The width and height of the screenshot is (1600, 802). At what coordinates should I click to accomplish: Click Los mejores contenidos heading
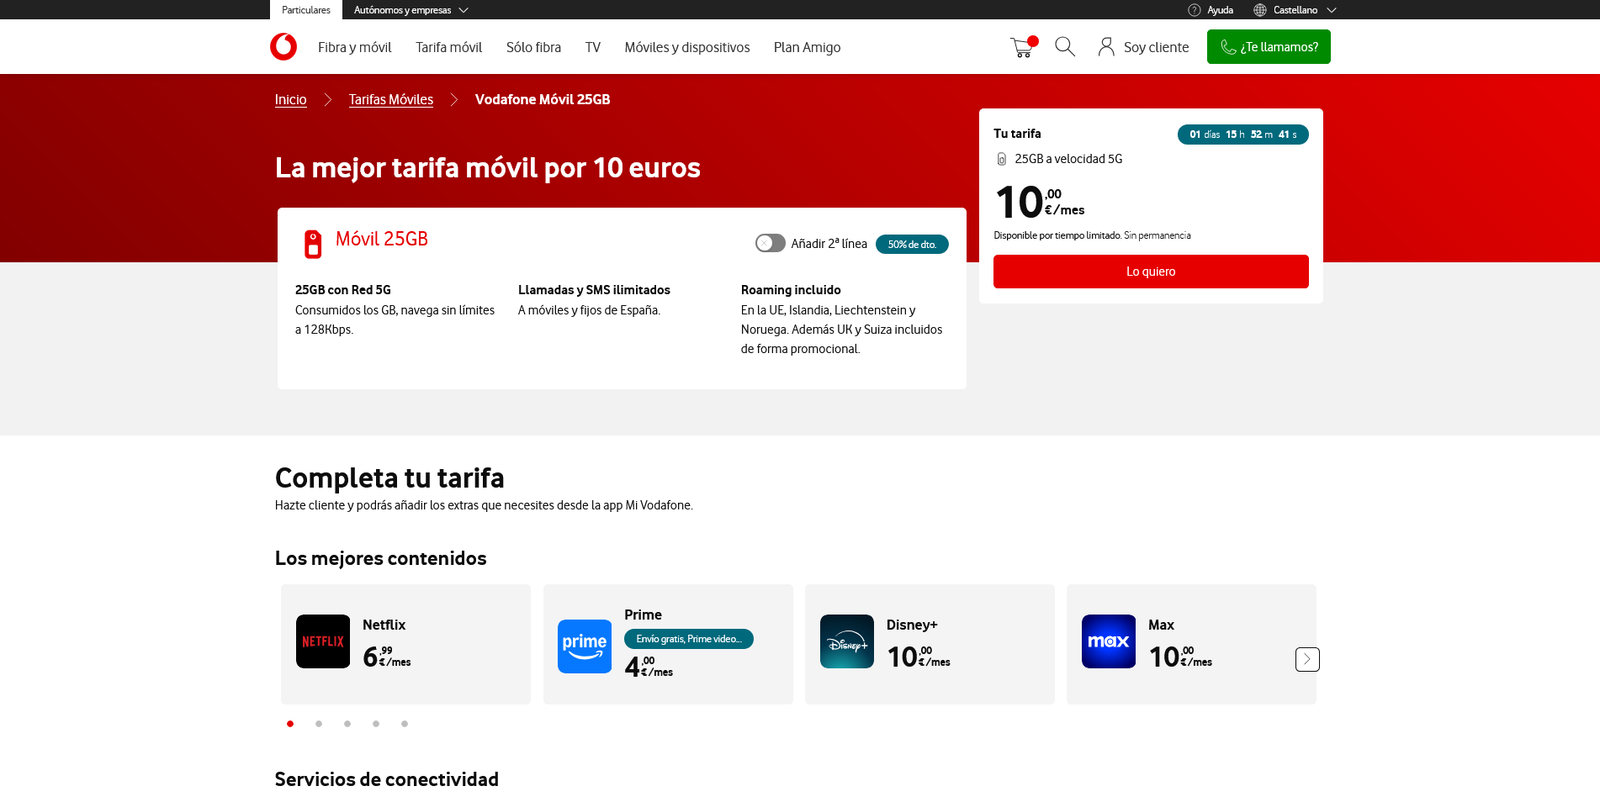click(381, 558)
